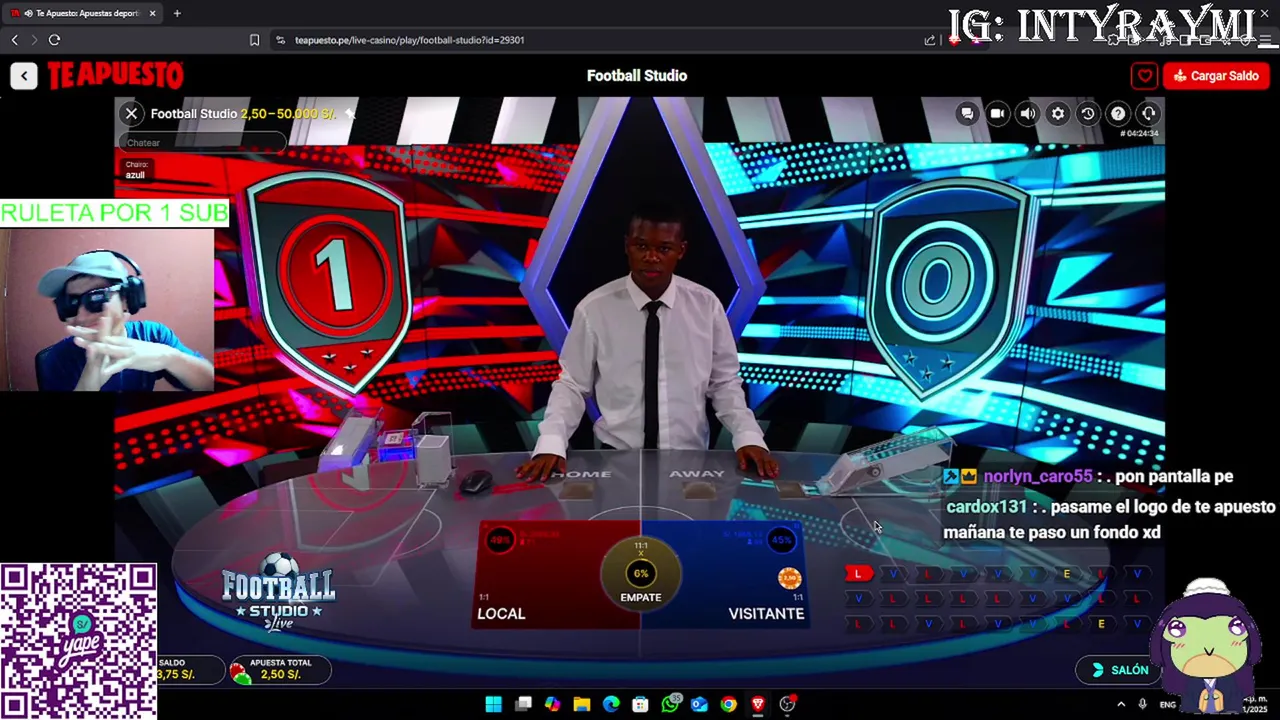Open the help question mark icon

click(1118, 114)
